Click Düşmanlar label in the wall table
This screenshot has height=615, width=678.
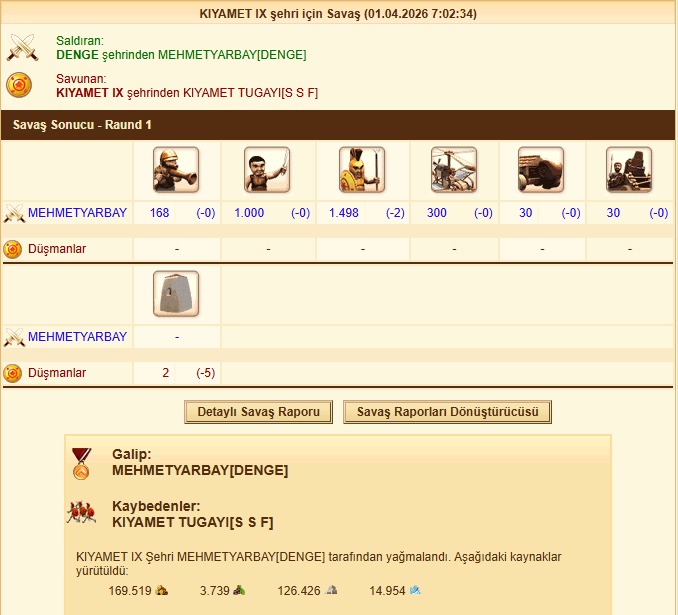57,373
